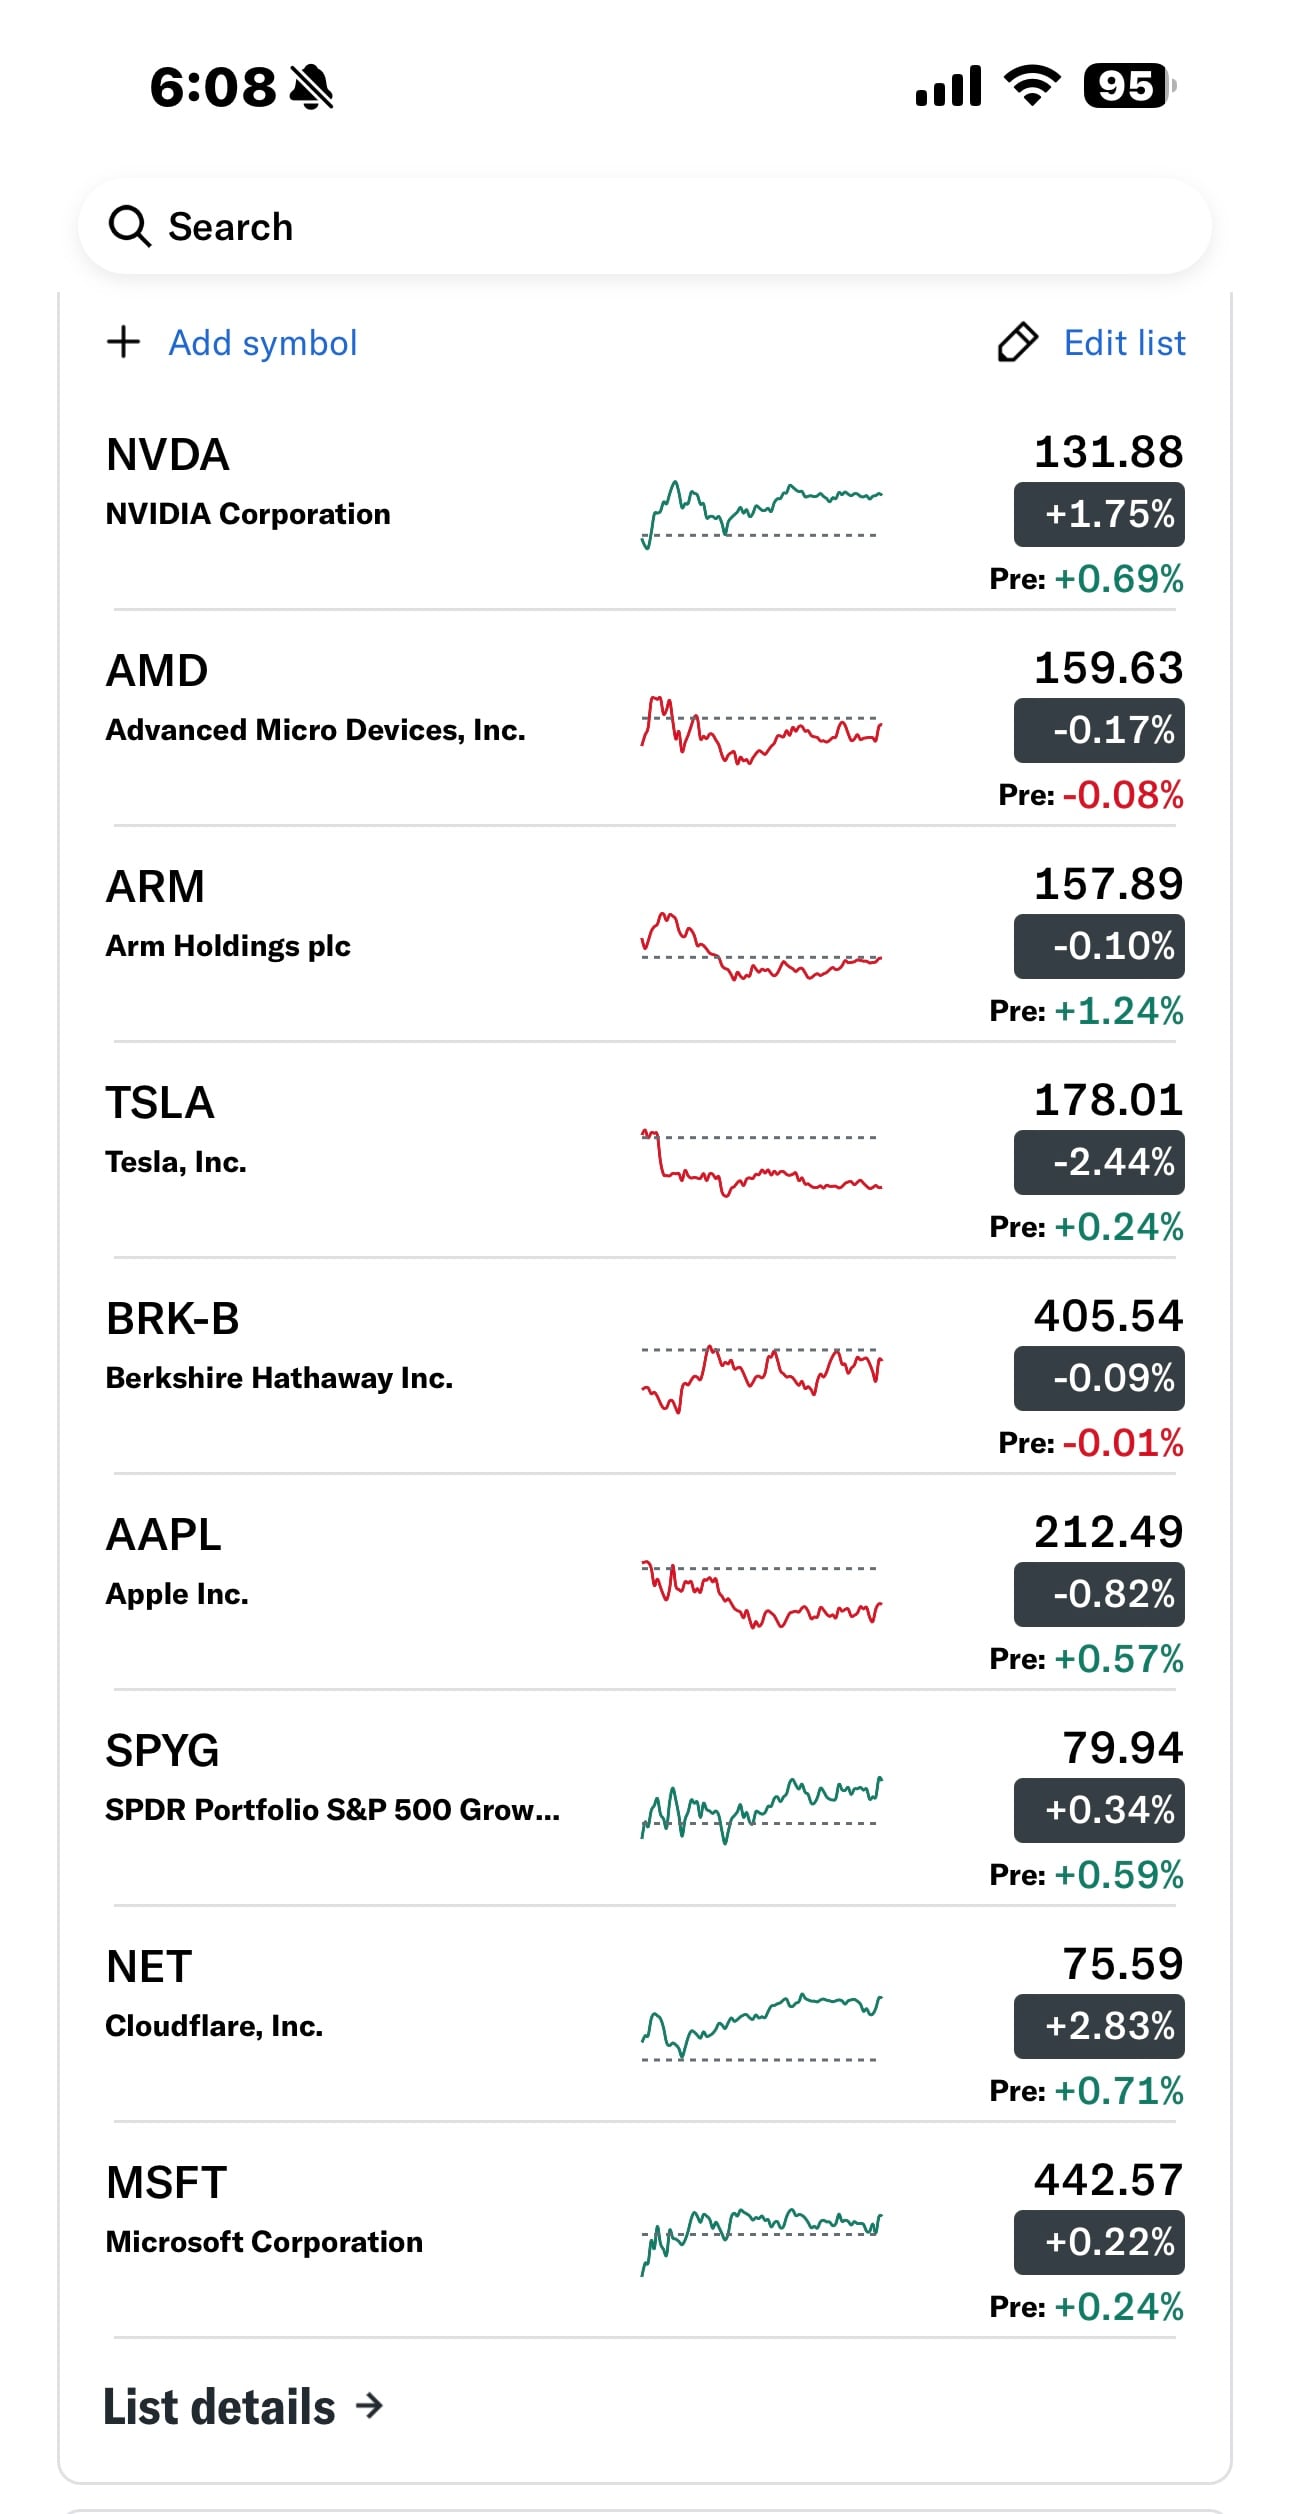This screenshot has height=2514, width=1290.
Task: Tap the silent mode bell icon
Action: 311,87
